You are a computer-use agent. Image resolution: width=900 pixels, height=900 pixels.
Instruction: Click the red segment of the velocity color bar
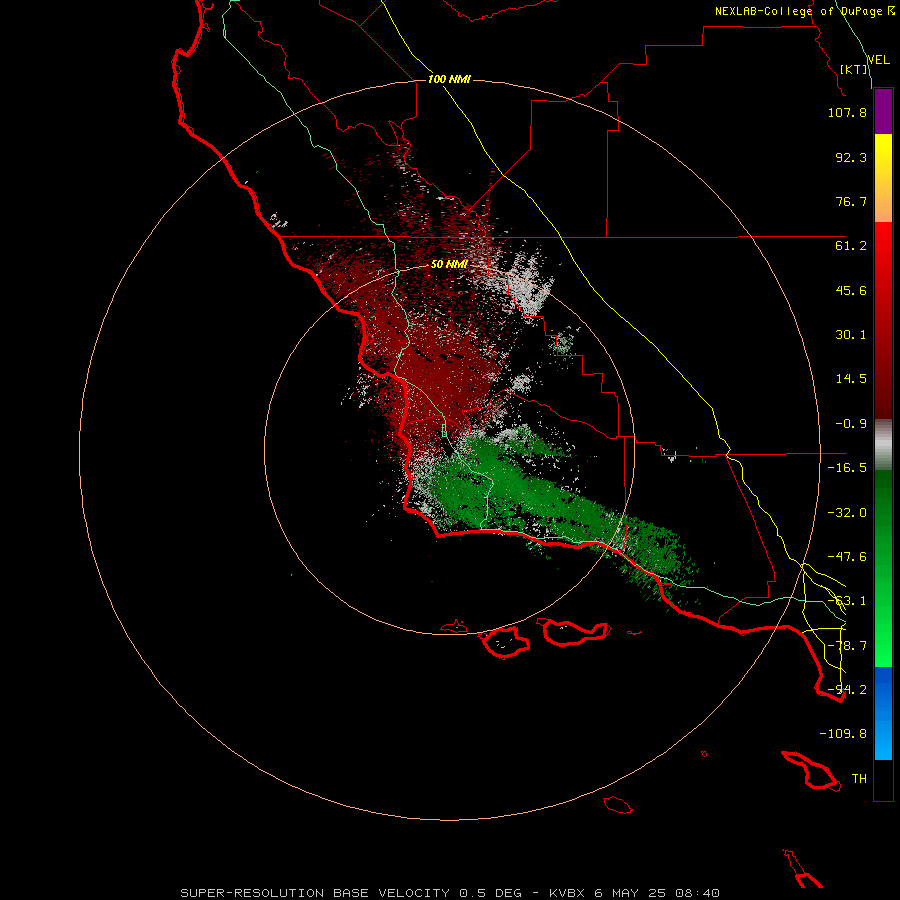(883, 320)
